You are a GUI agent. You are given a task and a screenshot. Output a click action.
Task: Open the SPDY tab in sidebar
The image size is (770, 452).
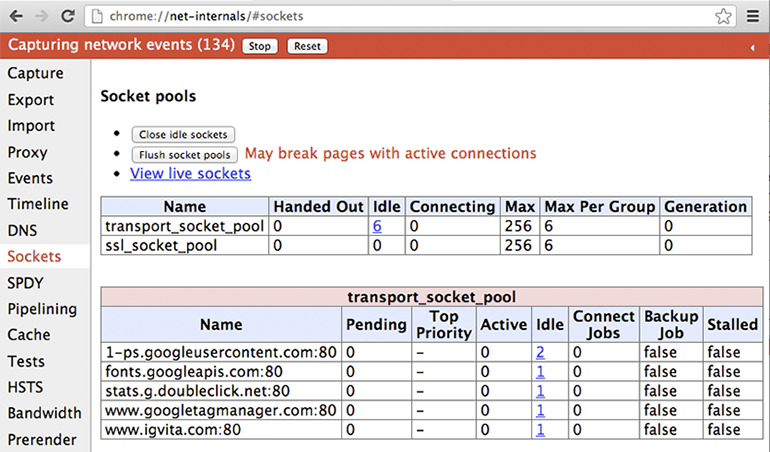(25, 282)
